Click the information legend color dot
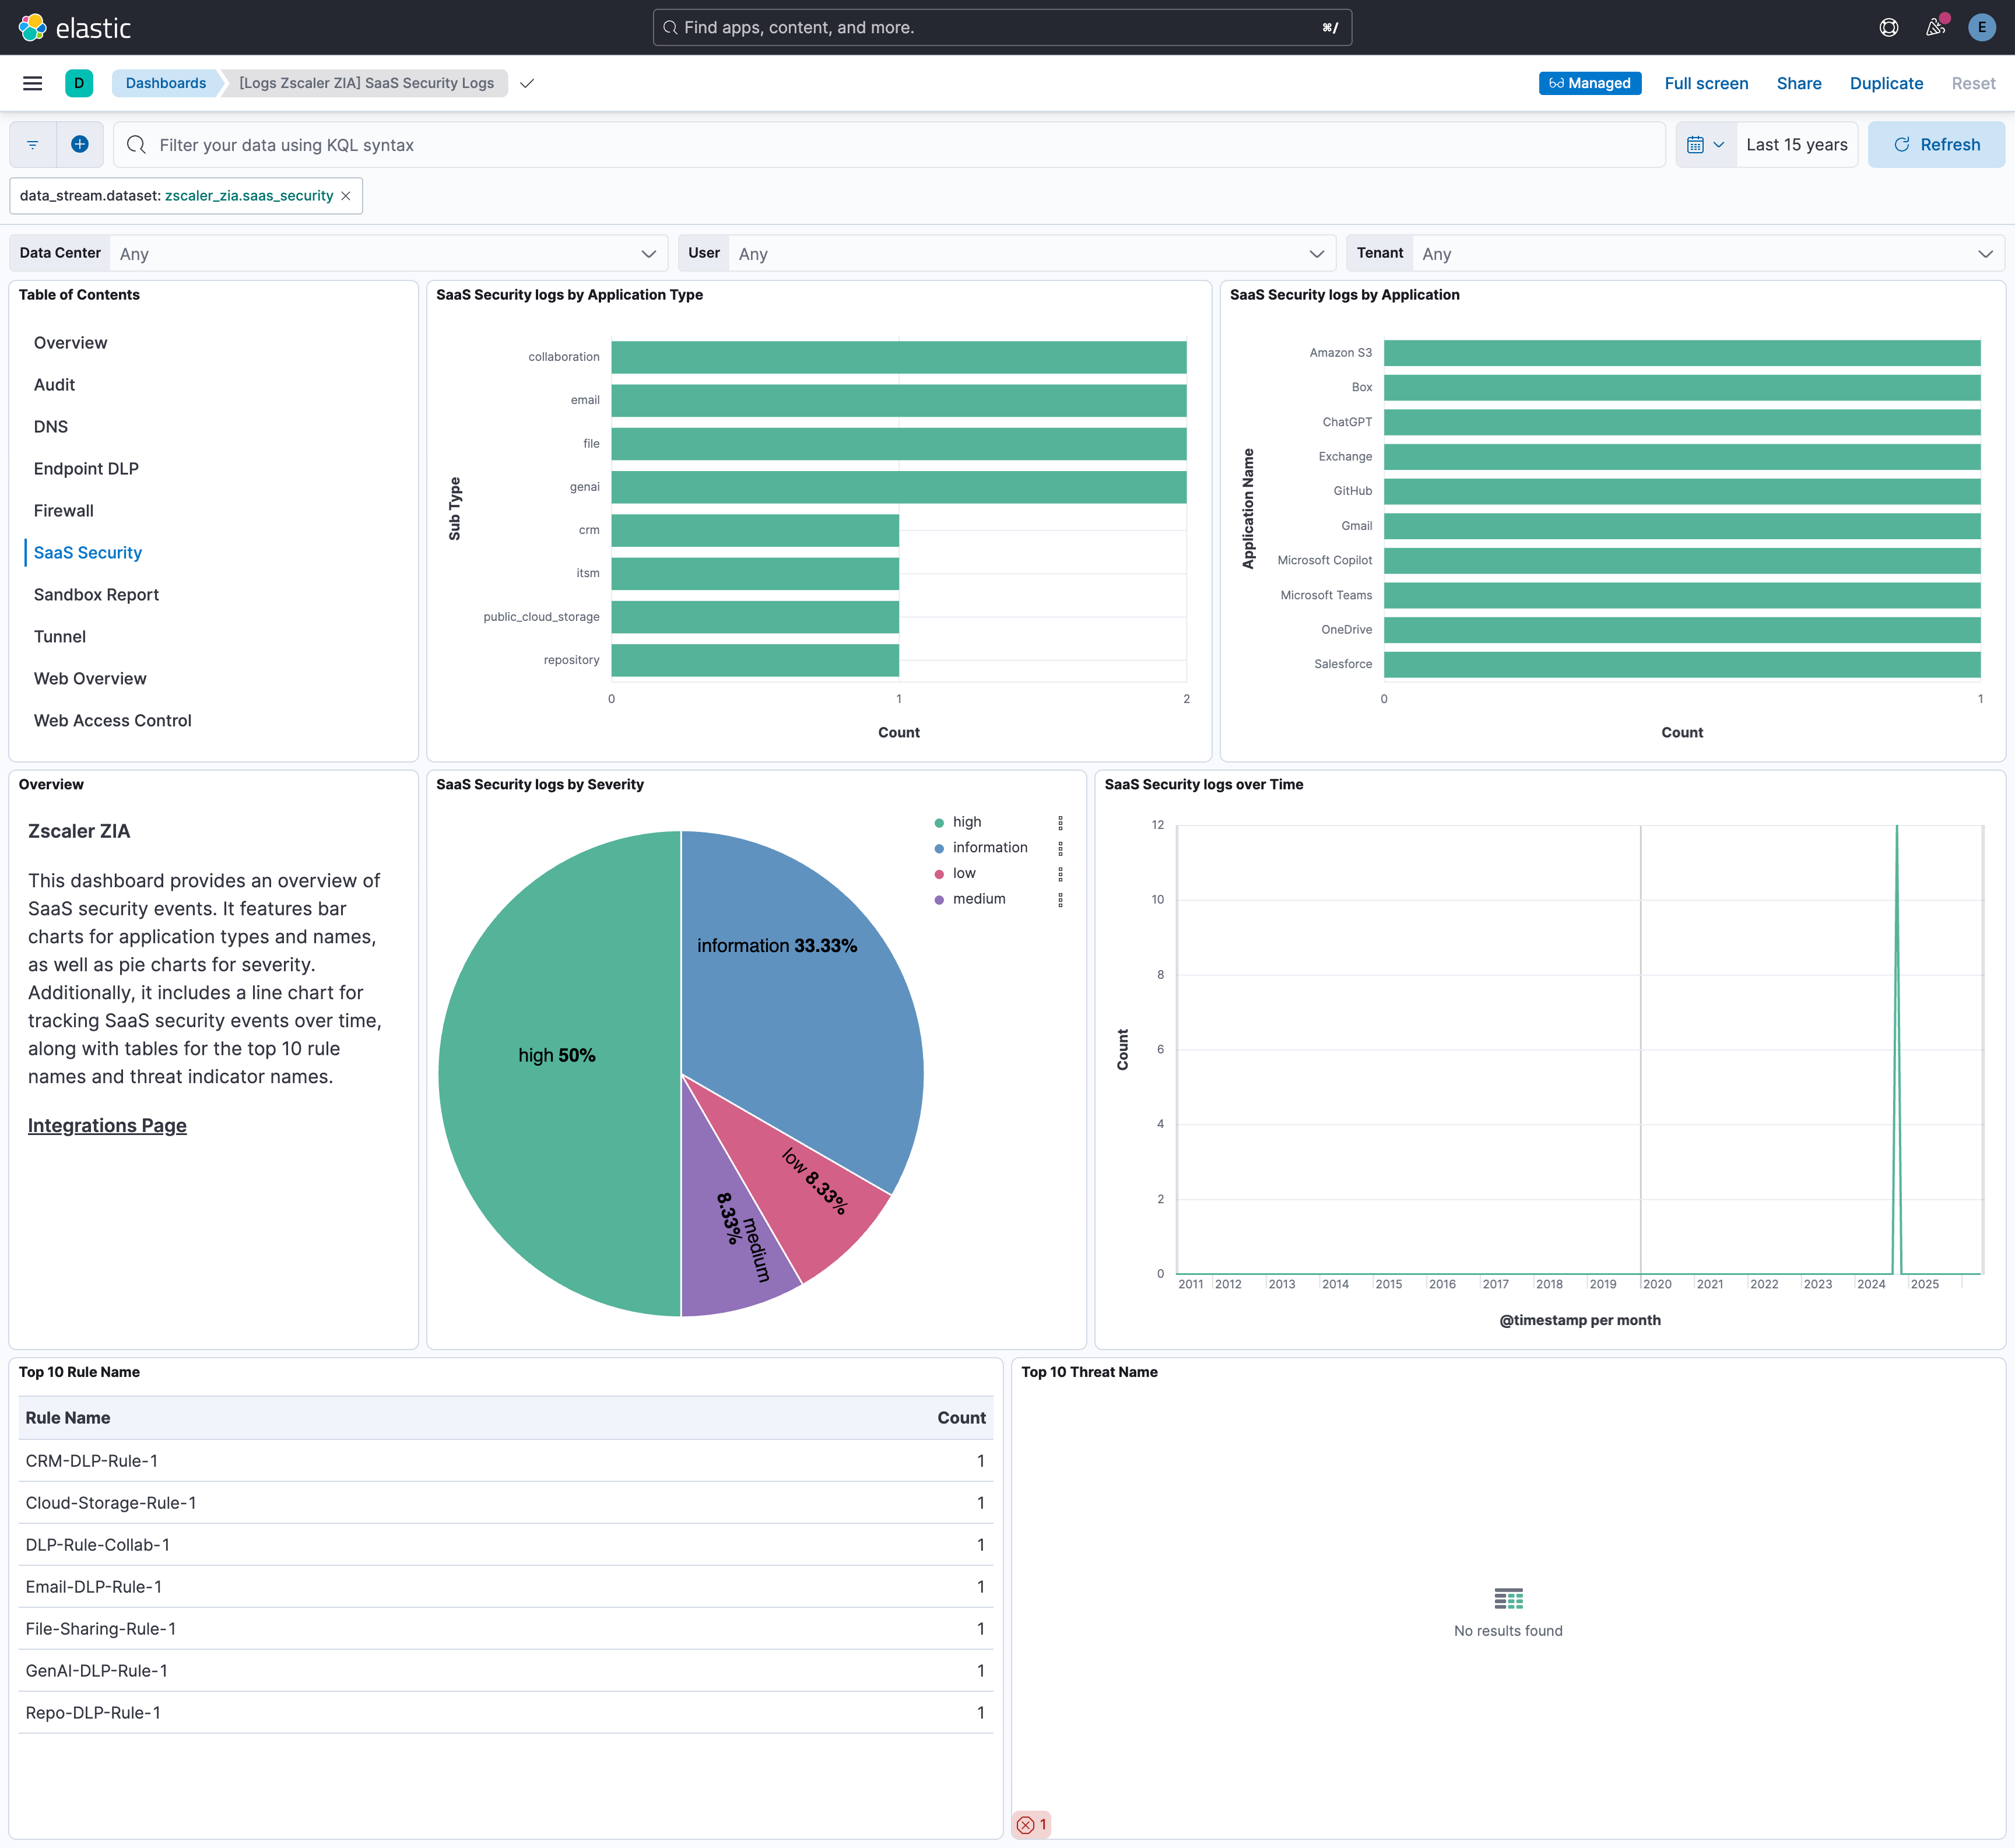2015x1848 pixels. 939,848
